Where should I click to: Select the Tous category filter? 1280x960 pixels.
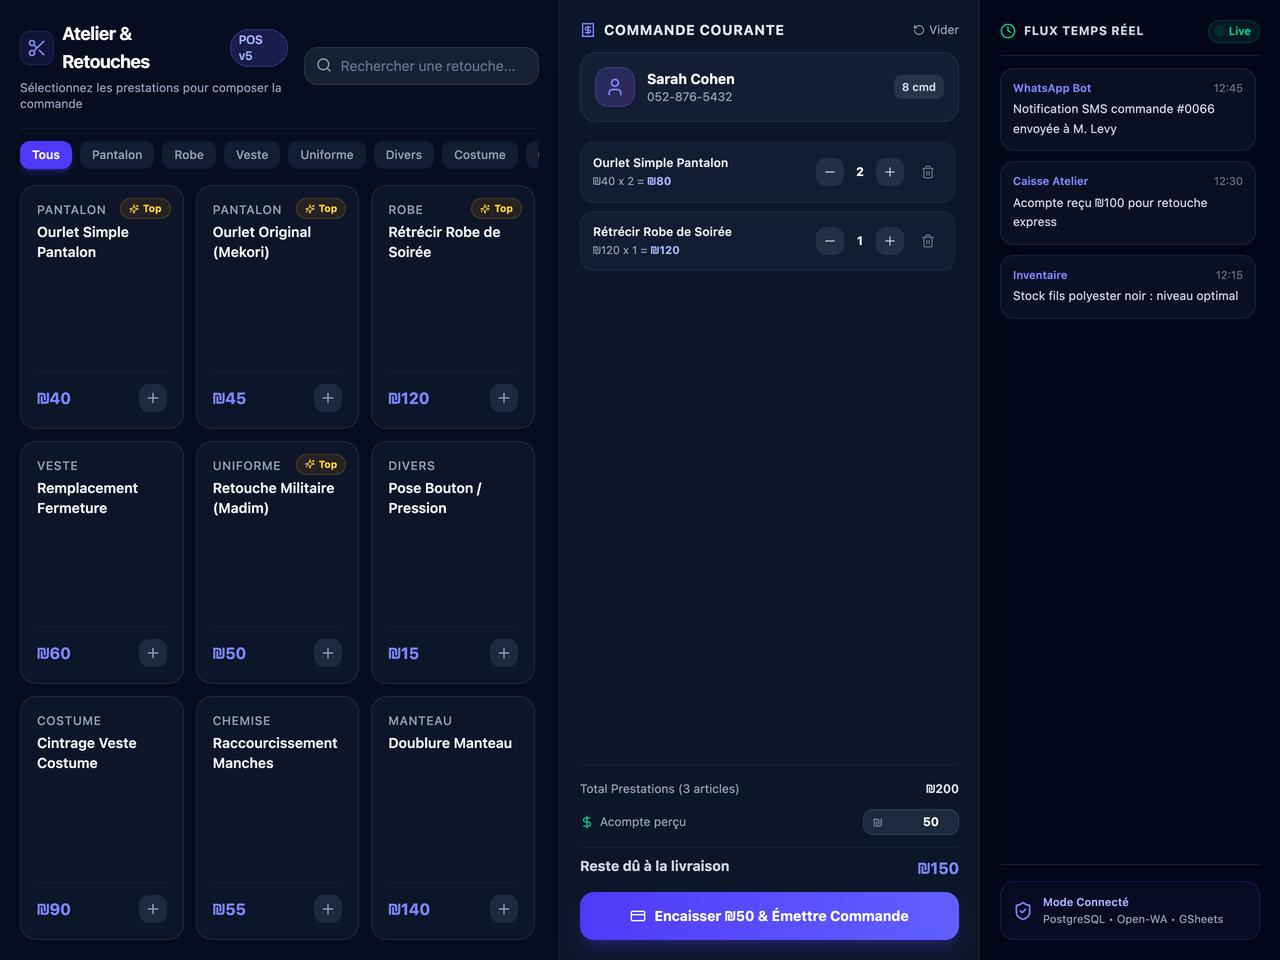[x=46, y=155]
